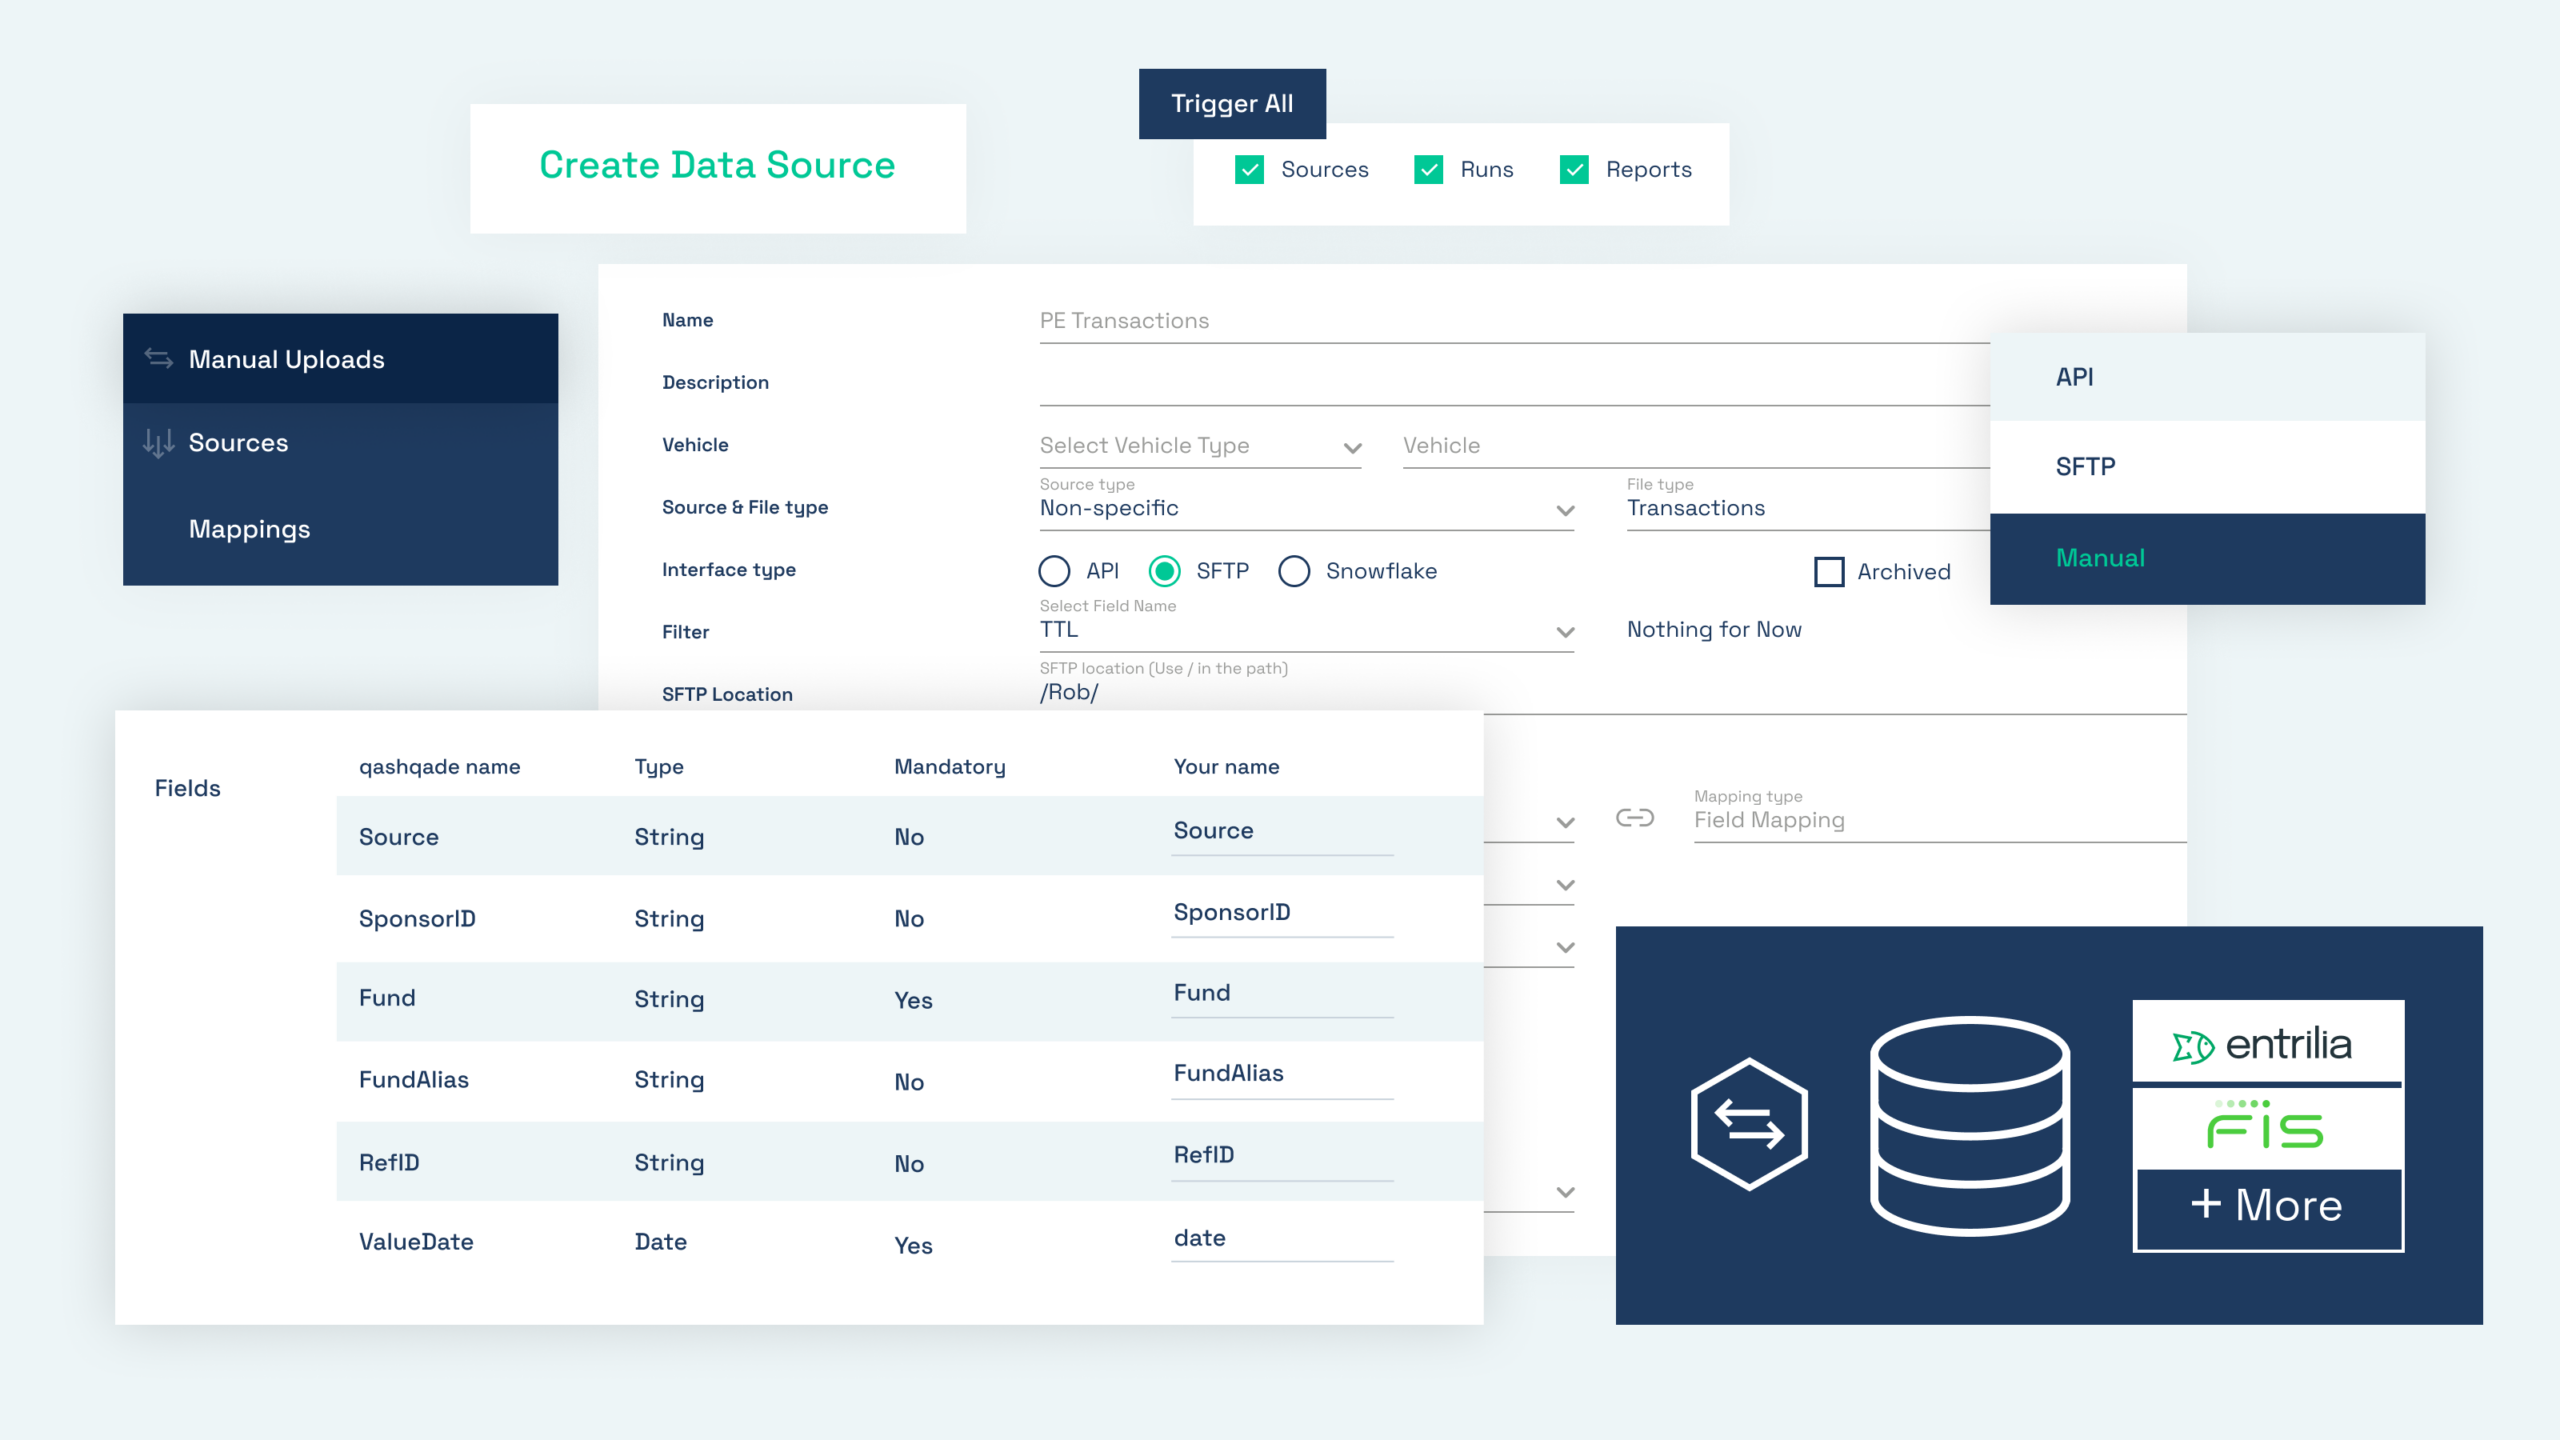
Task: Edit Your name field for SponsorID row
Action: click(x=1282, y=914)
